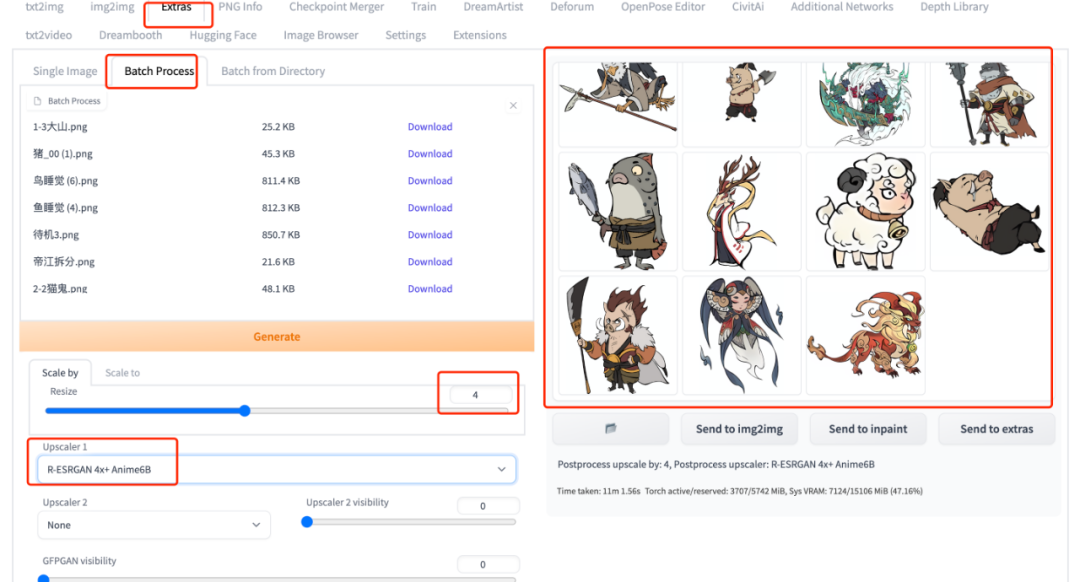The width and height of the screenshot is (1080, 582).
Task: Select the fluffy white sheep thumbnail
Action: (x=866, y=211)
